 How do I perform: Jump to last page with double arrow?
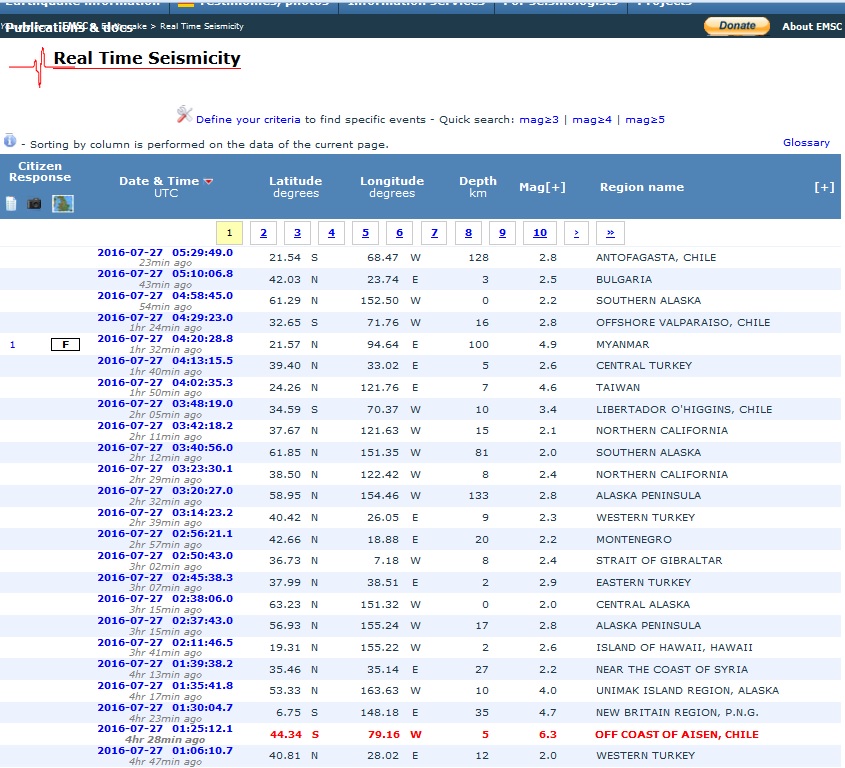point(610,233)
